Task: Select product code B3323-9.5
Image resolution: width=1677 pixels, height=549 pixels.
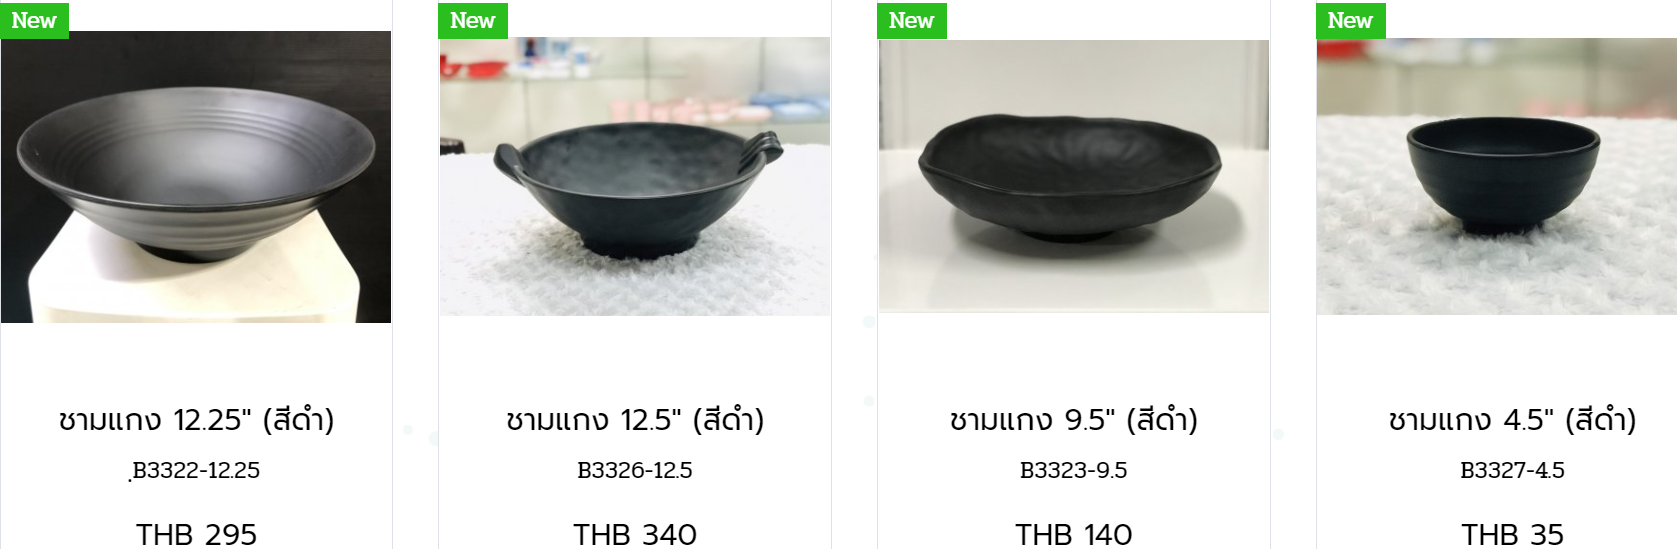Action: coord(1074,470)
